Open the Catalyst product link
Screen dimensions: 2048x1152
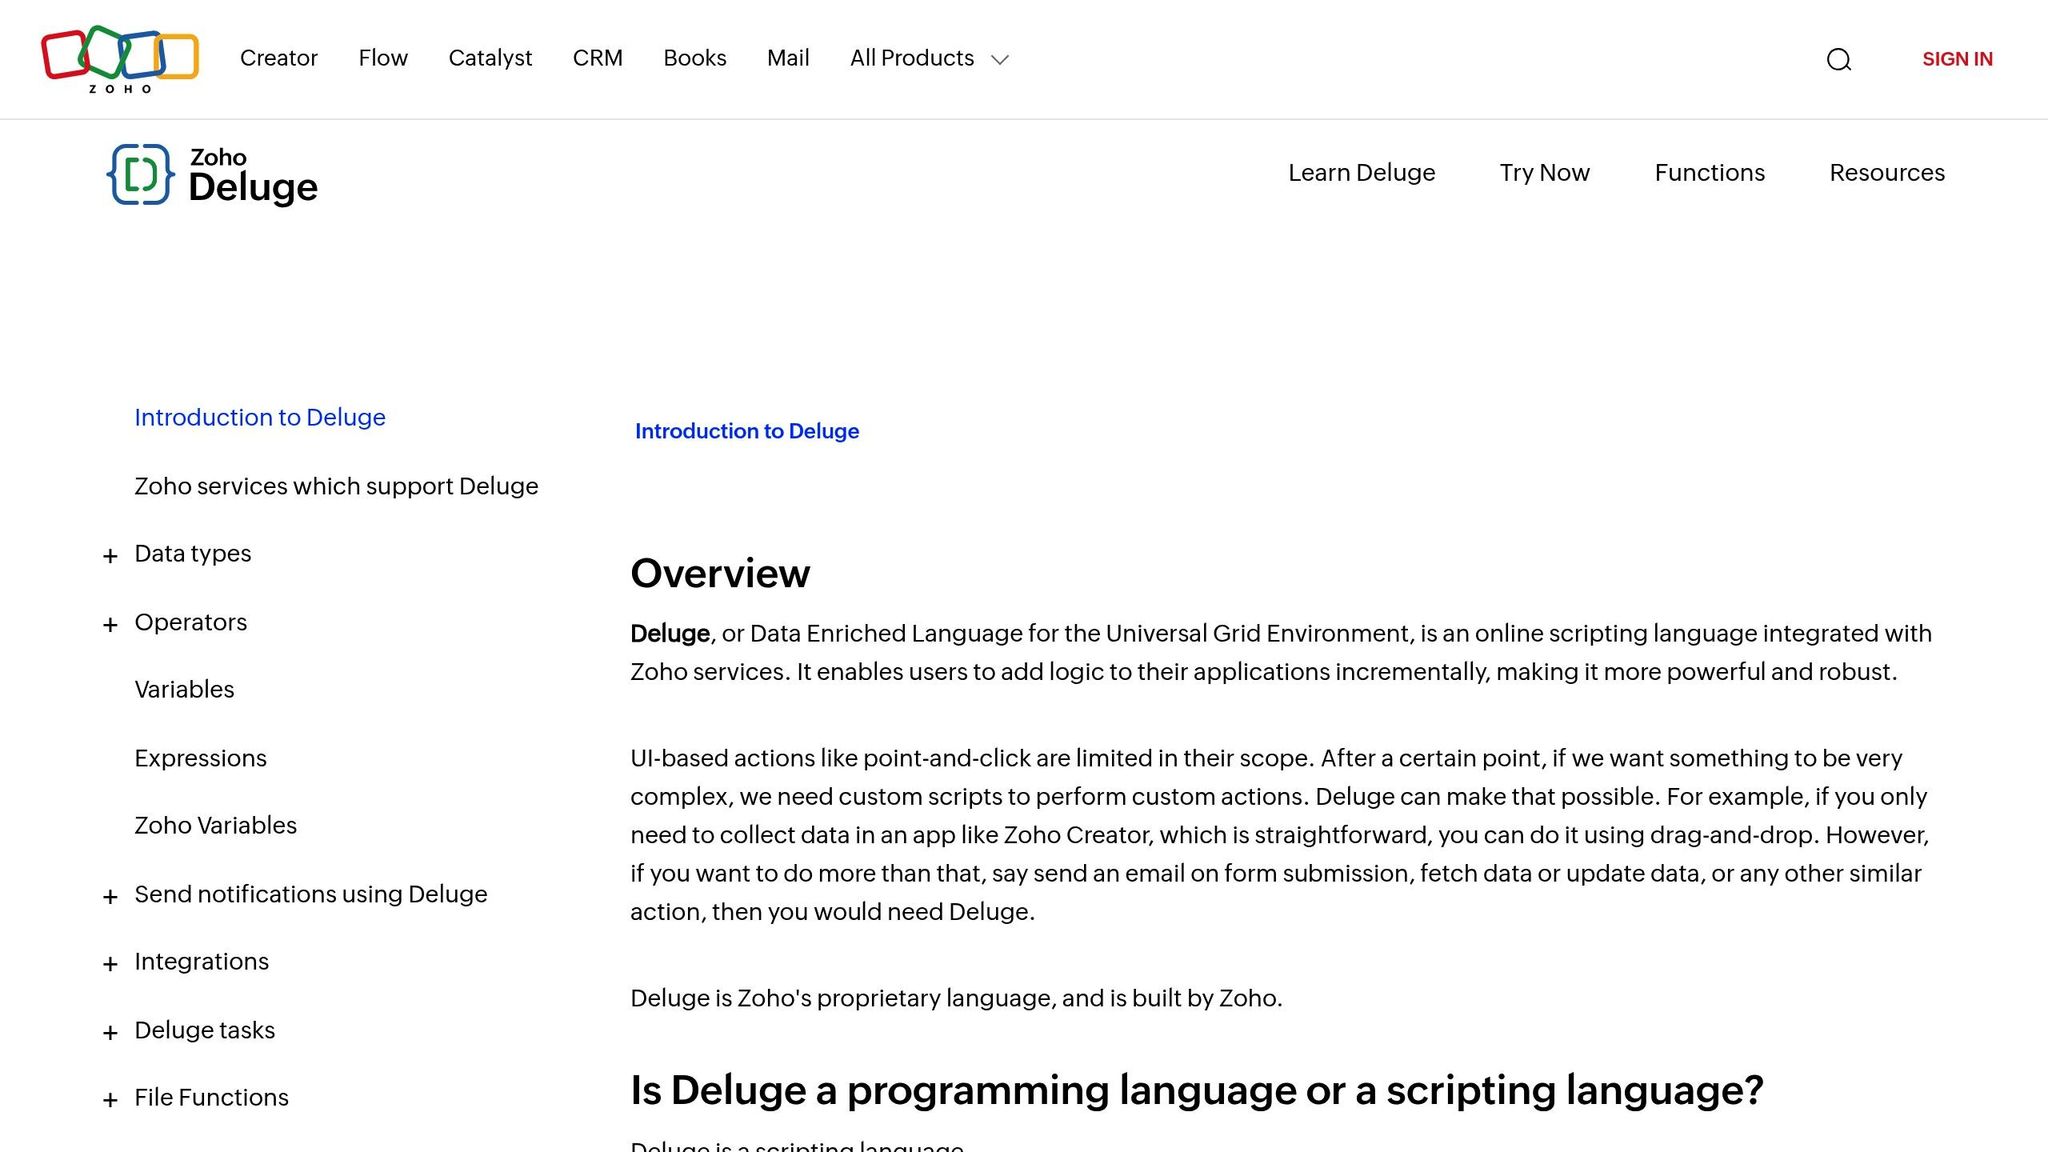click(x=490, y=59)
